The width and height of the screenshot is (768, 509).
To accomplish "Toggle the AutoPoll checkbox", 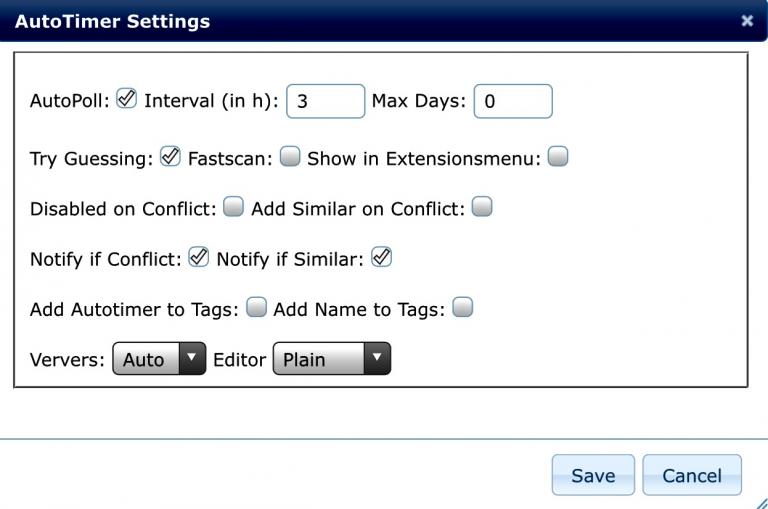I will pyautogui.click(x=126, y=99).
